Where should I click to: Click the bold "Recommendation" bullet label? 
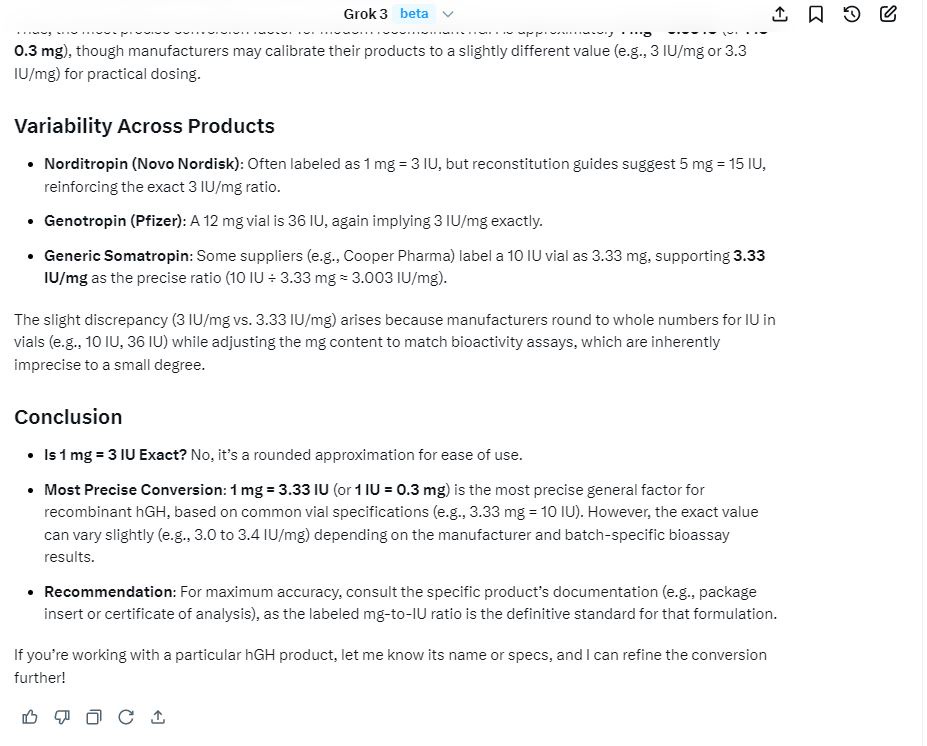click(x=108, y=592)
